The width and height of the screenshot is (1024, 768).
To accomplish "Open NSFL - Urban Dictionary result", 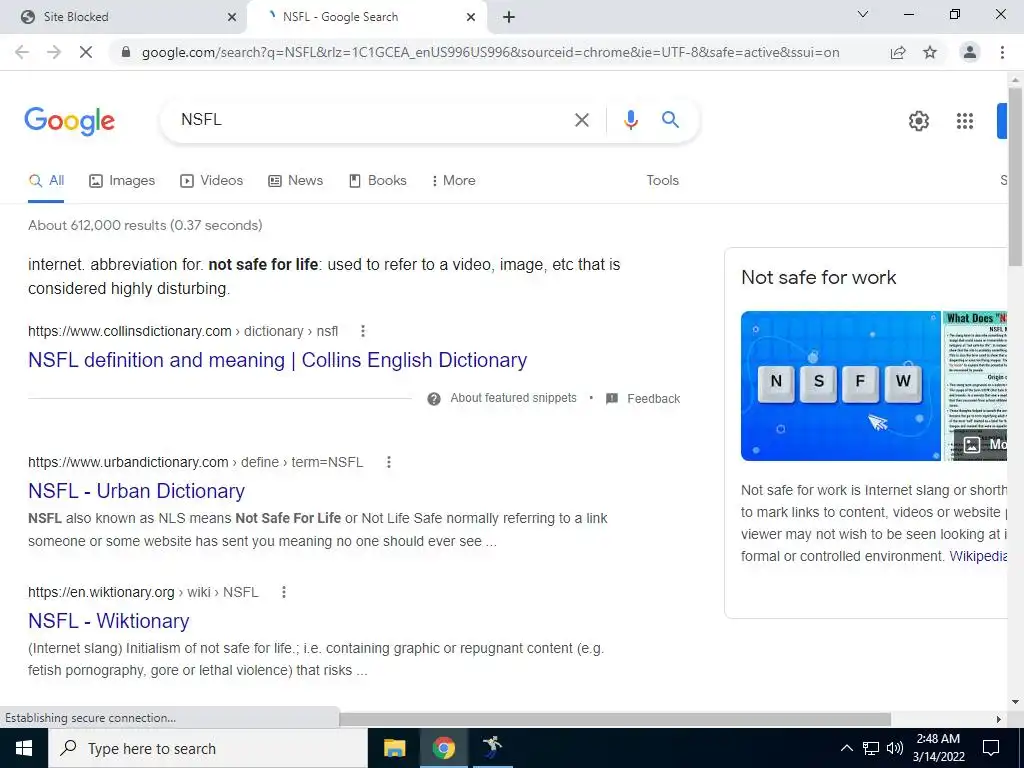I will 136,490.
